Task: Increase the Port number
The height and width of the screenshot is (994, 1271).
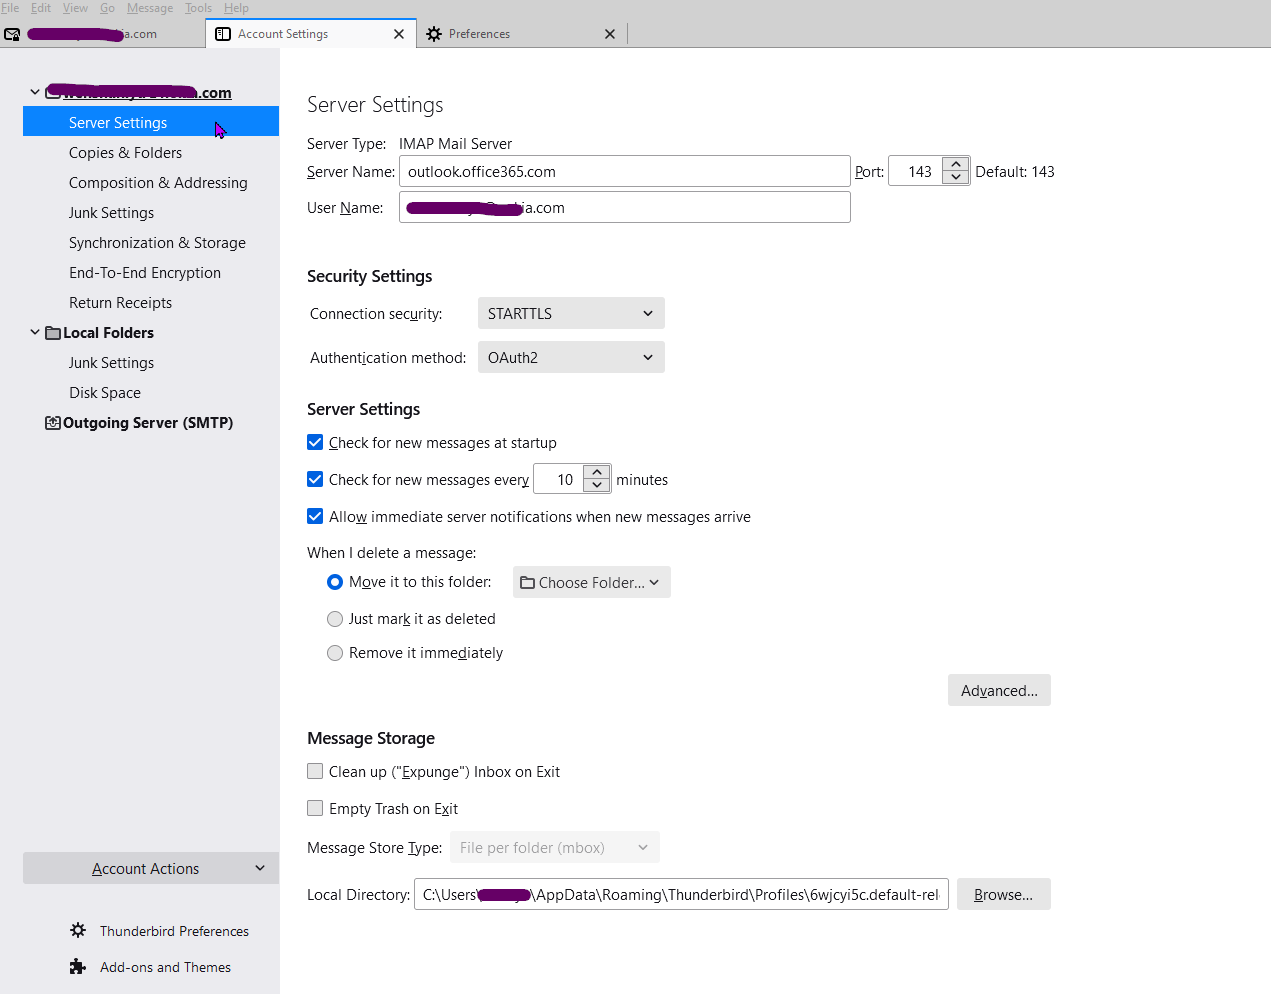Action: (x=956, y=164)
